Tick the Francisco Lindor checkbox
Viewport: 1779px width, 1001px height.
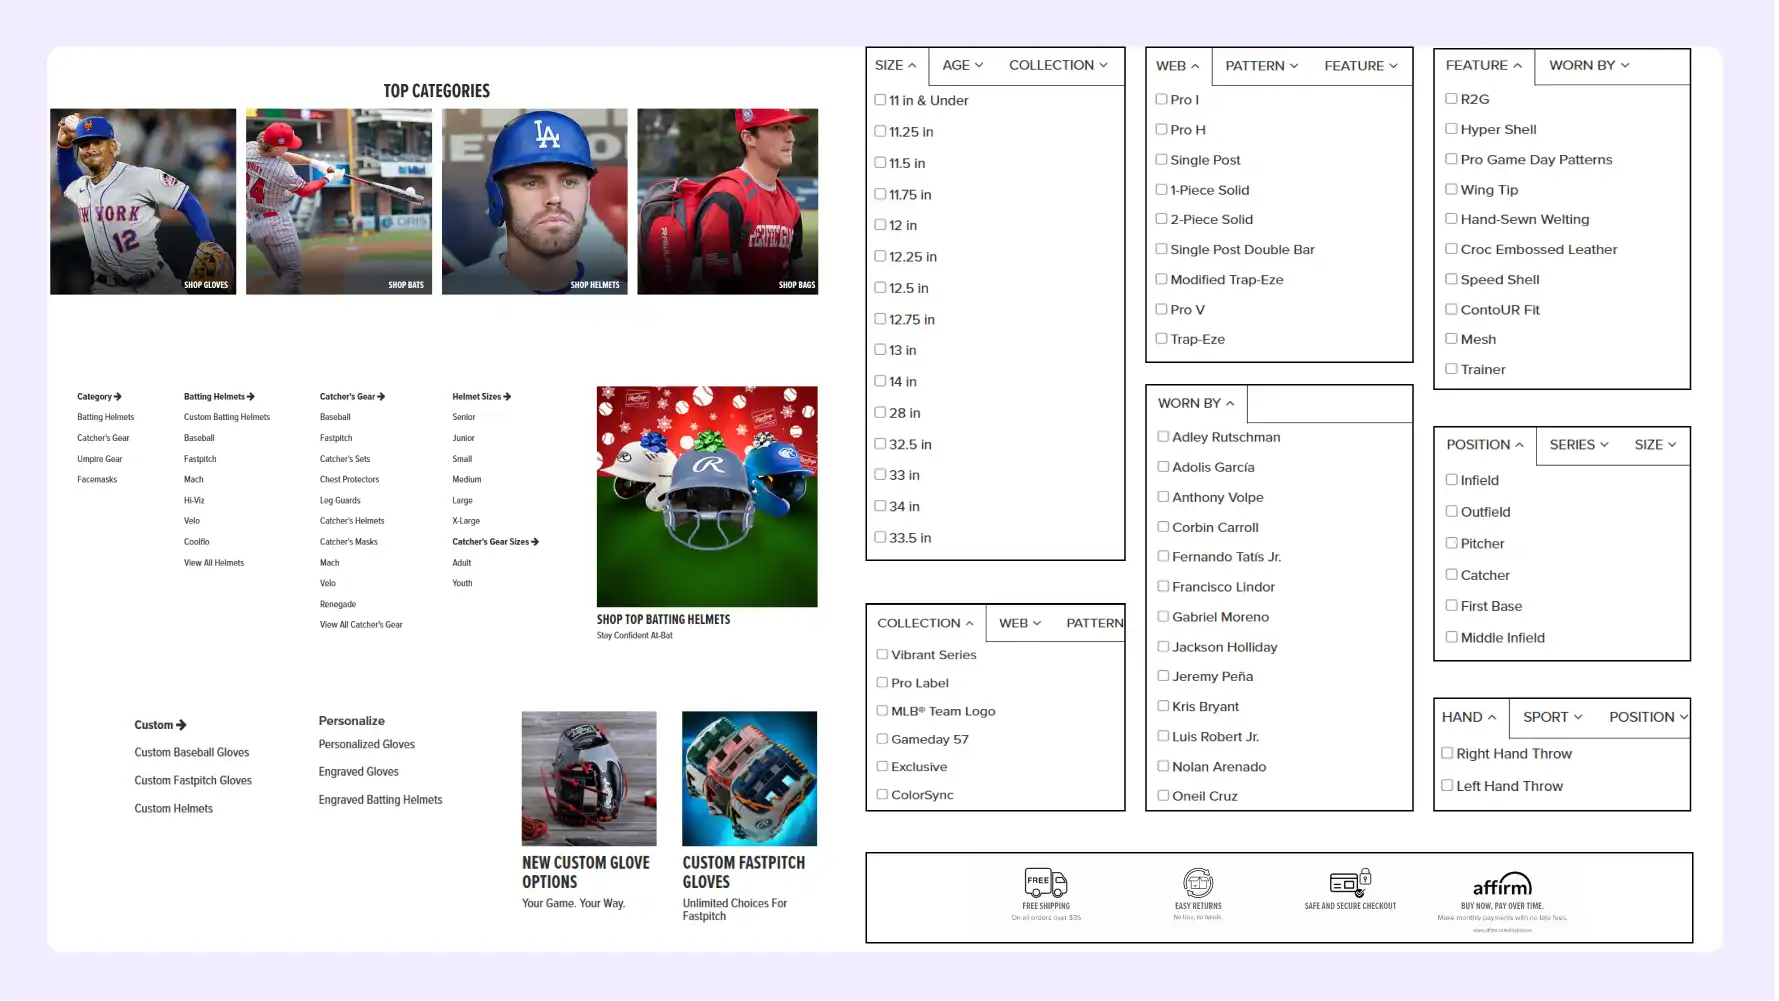(1163, 586)
